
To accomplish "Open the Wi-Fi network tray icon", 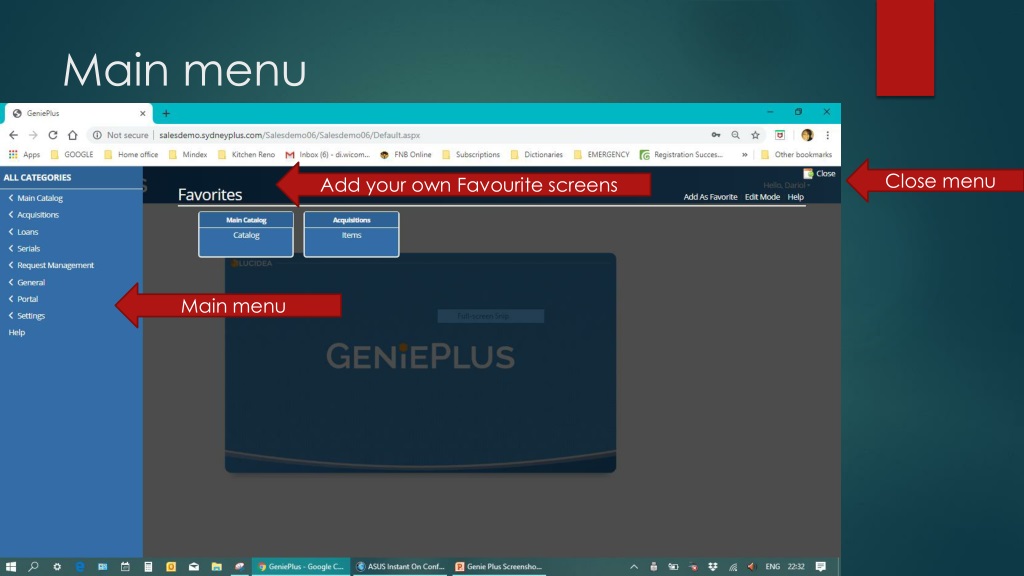I will [733, 567].
